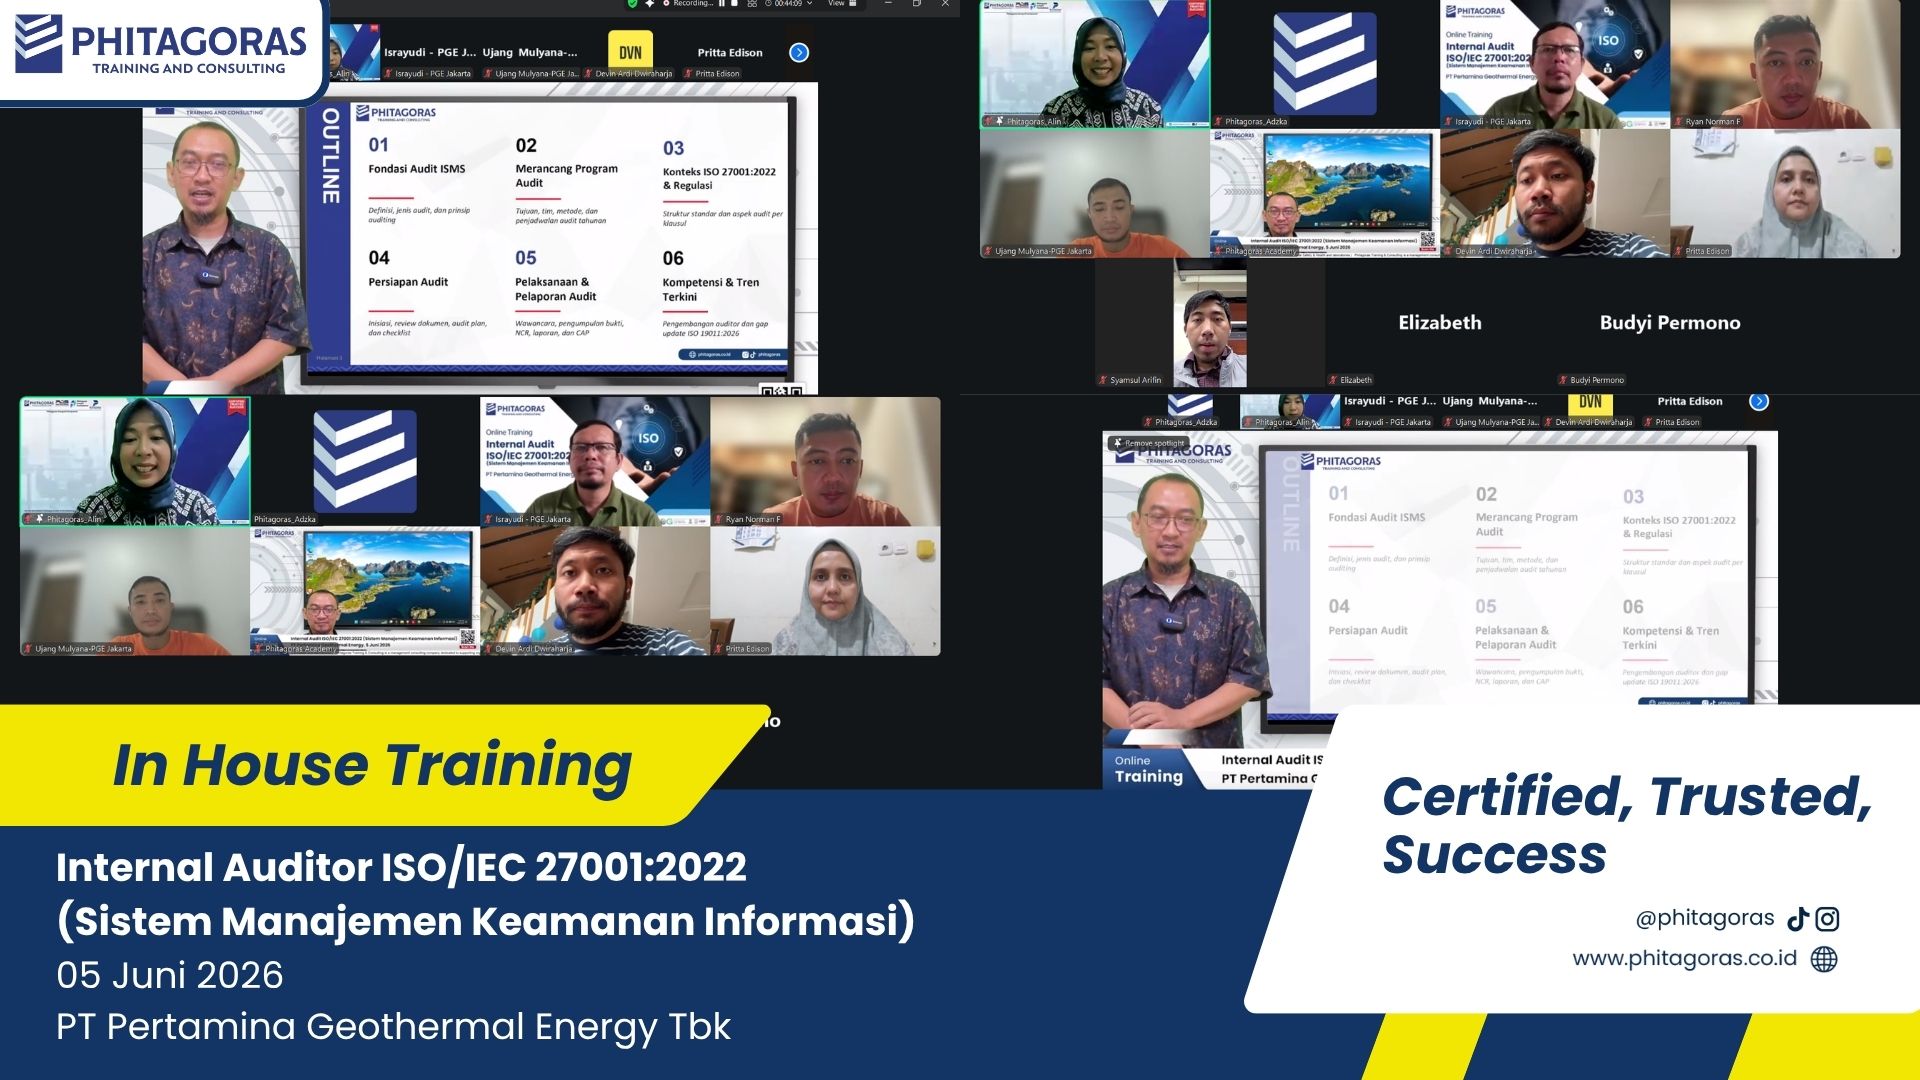The image size is (1920, 1080).
Task: Open the TikTok icon
Action: (x=1798, y=919)
